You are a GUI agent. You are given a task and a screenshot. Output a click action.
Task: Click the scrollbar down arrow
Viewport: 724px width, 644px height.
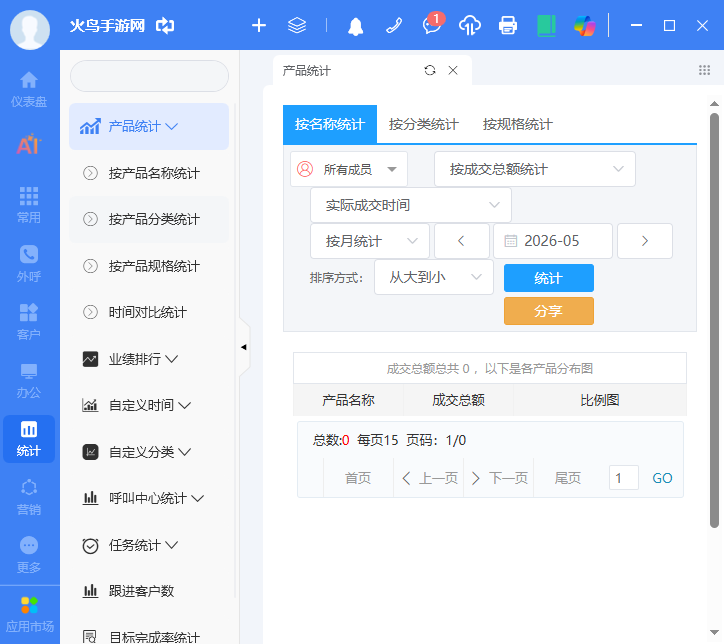714,632
